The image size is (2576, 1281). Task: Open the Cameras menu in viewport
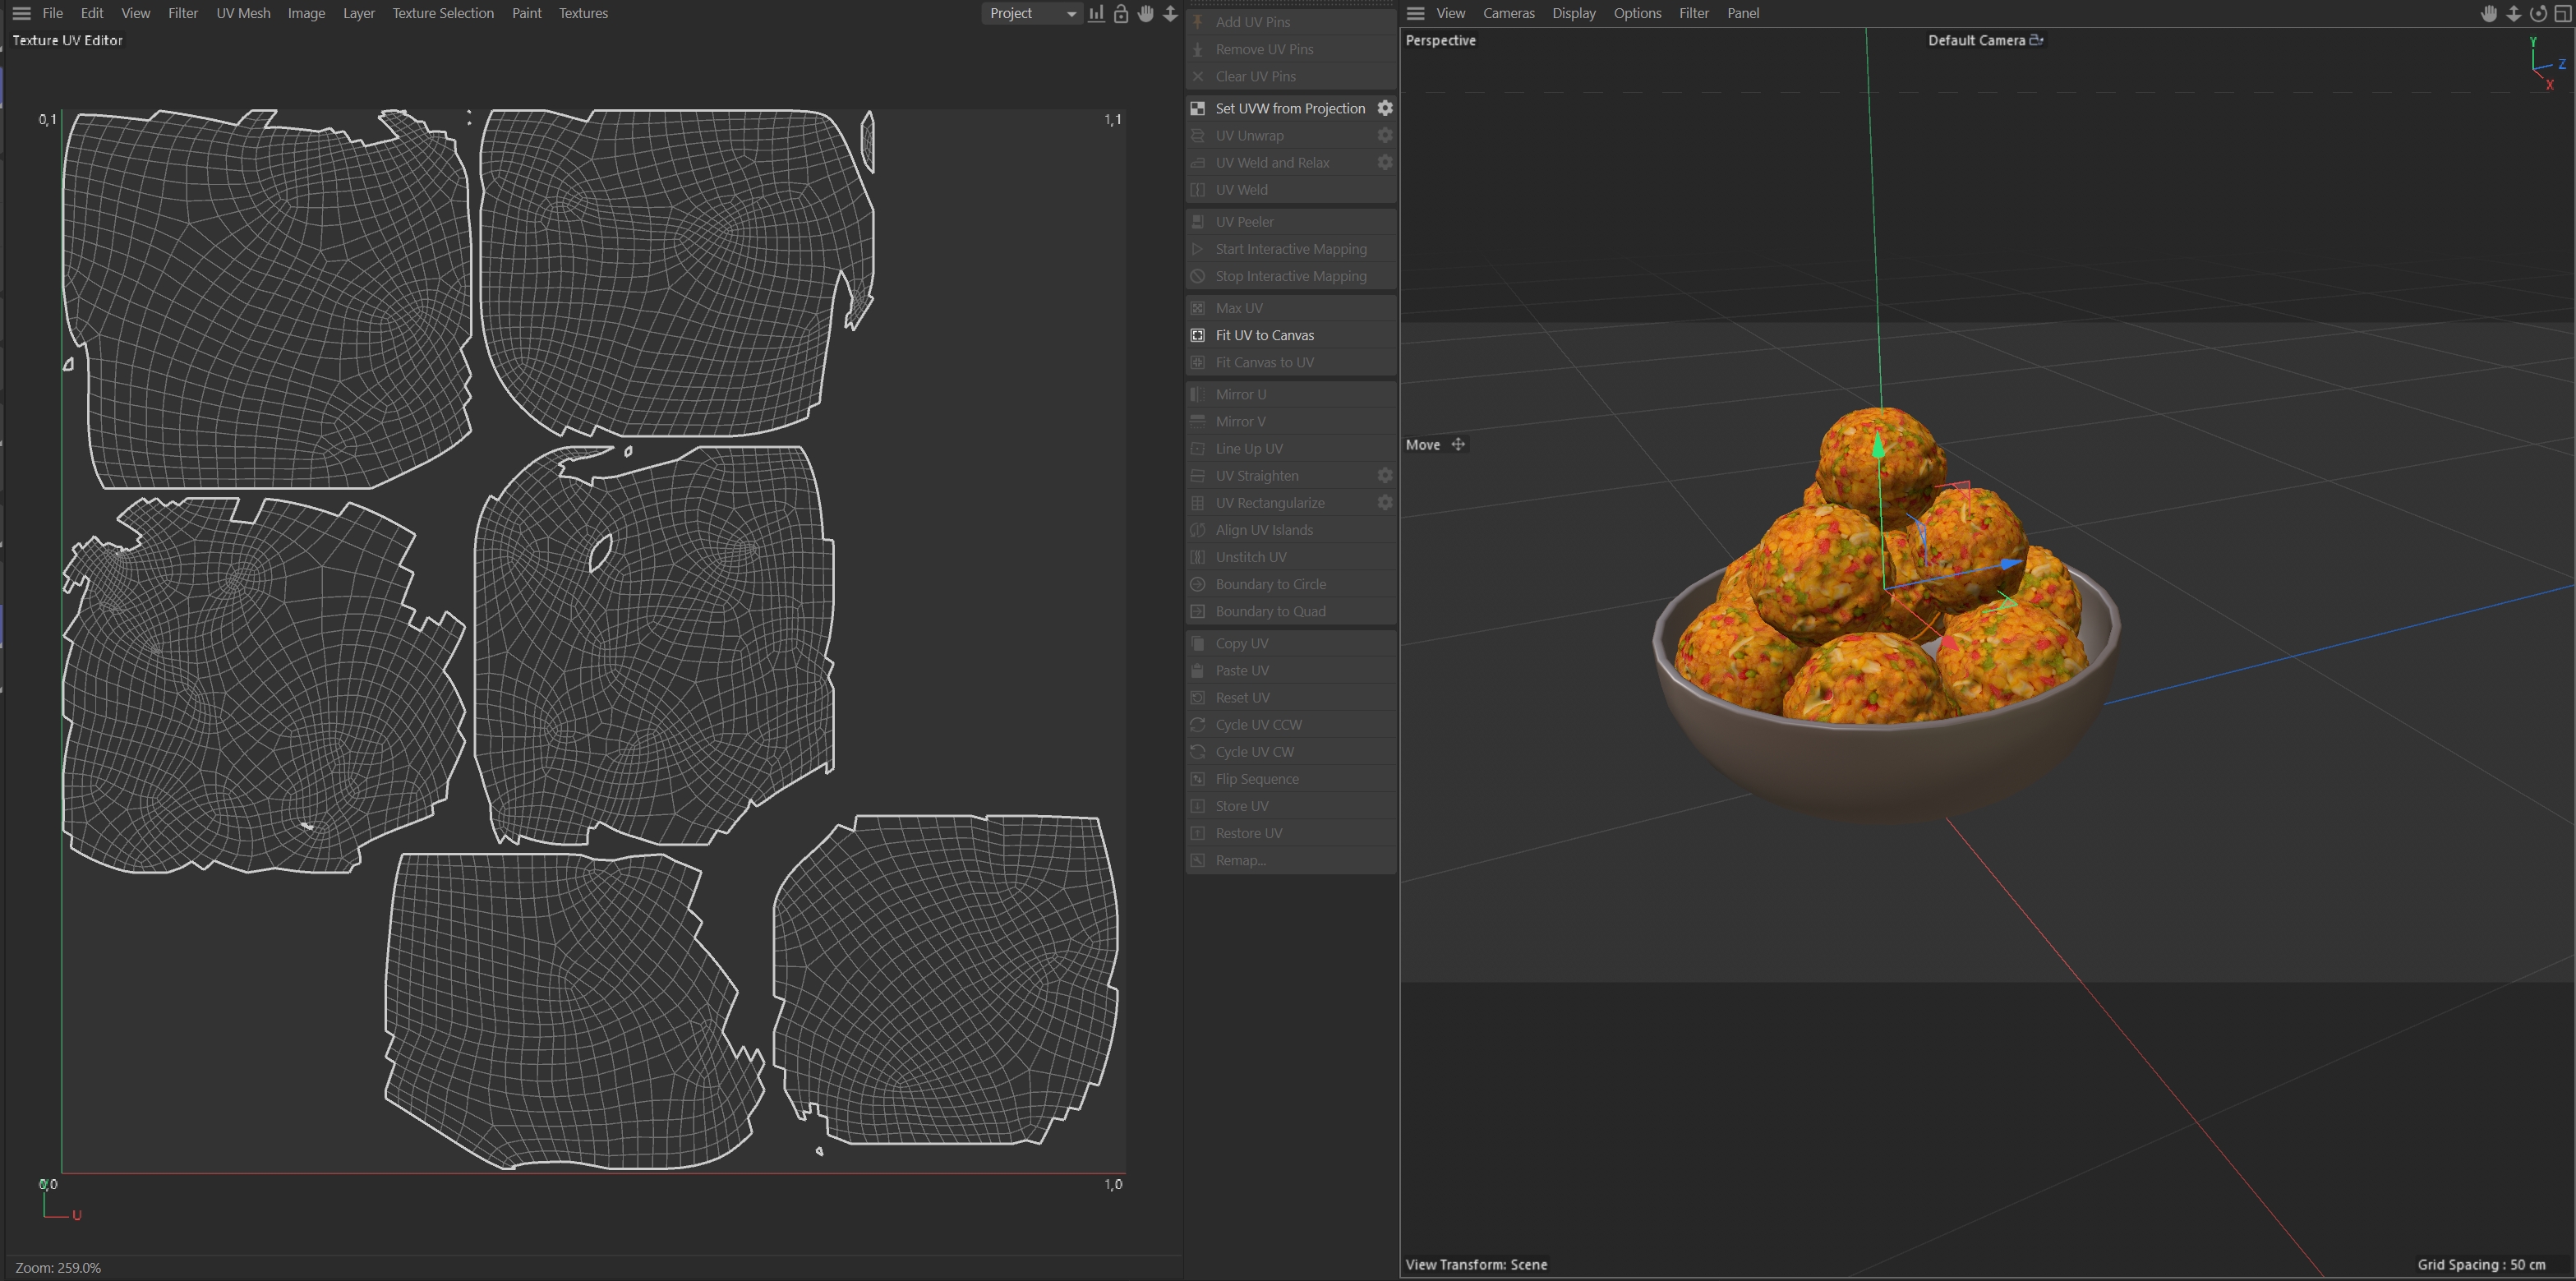(1508, 13)
